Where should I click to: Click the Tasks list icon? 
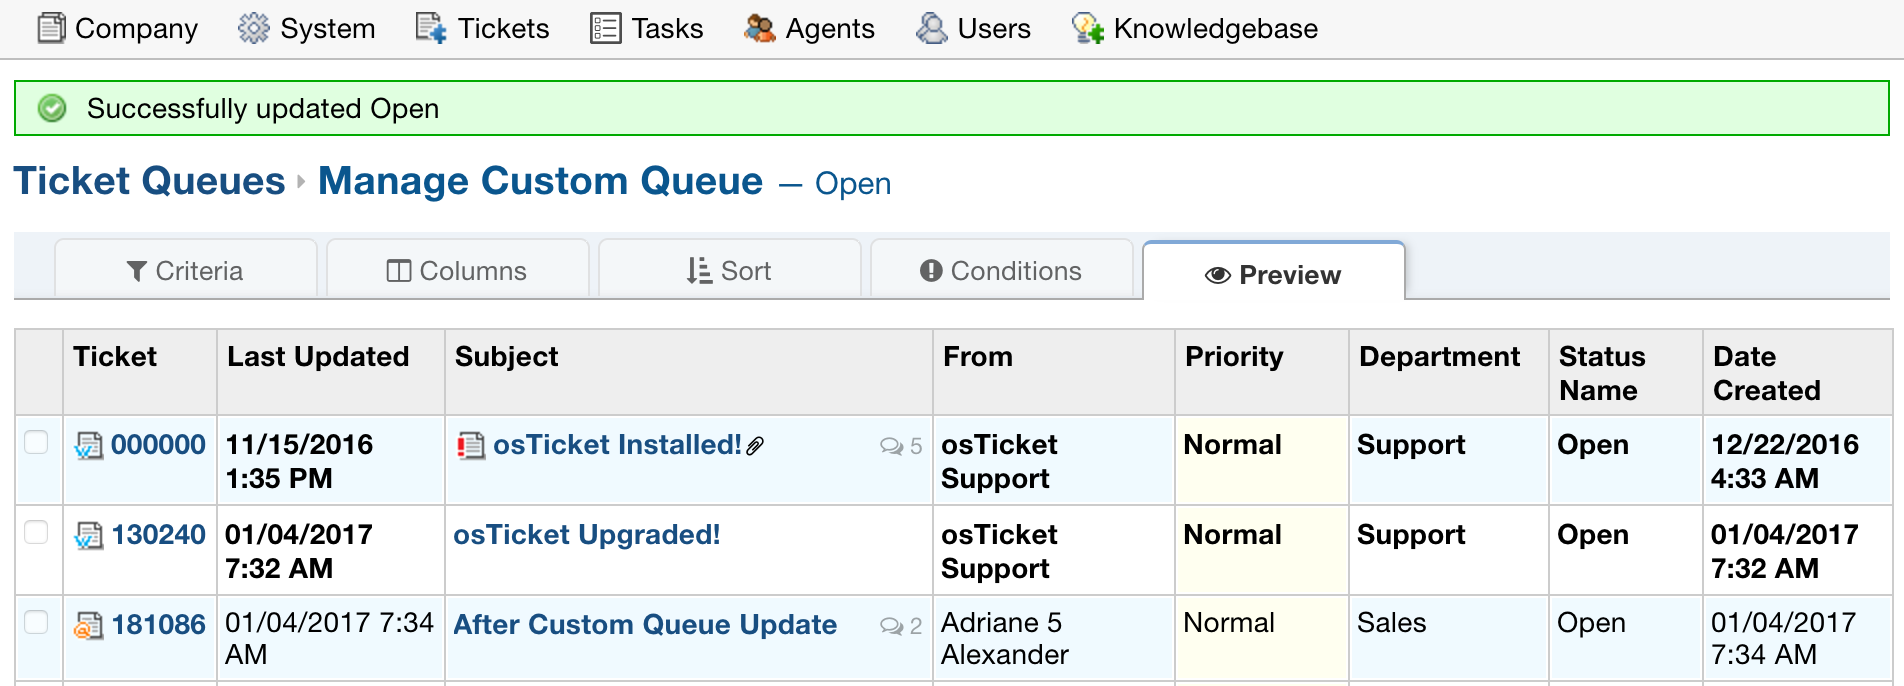605,28
